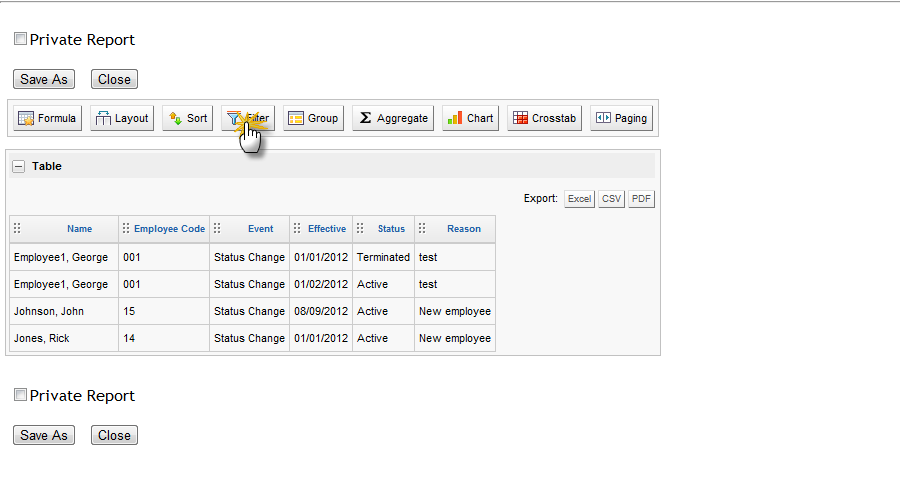
Task: Click the bottom Close button
Action: (114, 435)
